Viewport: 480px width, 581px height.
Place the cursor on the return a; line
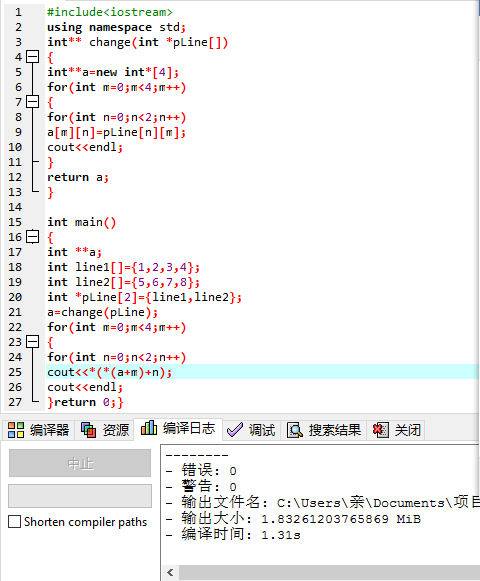coord(78,177)
